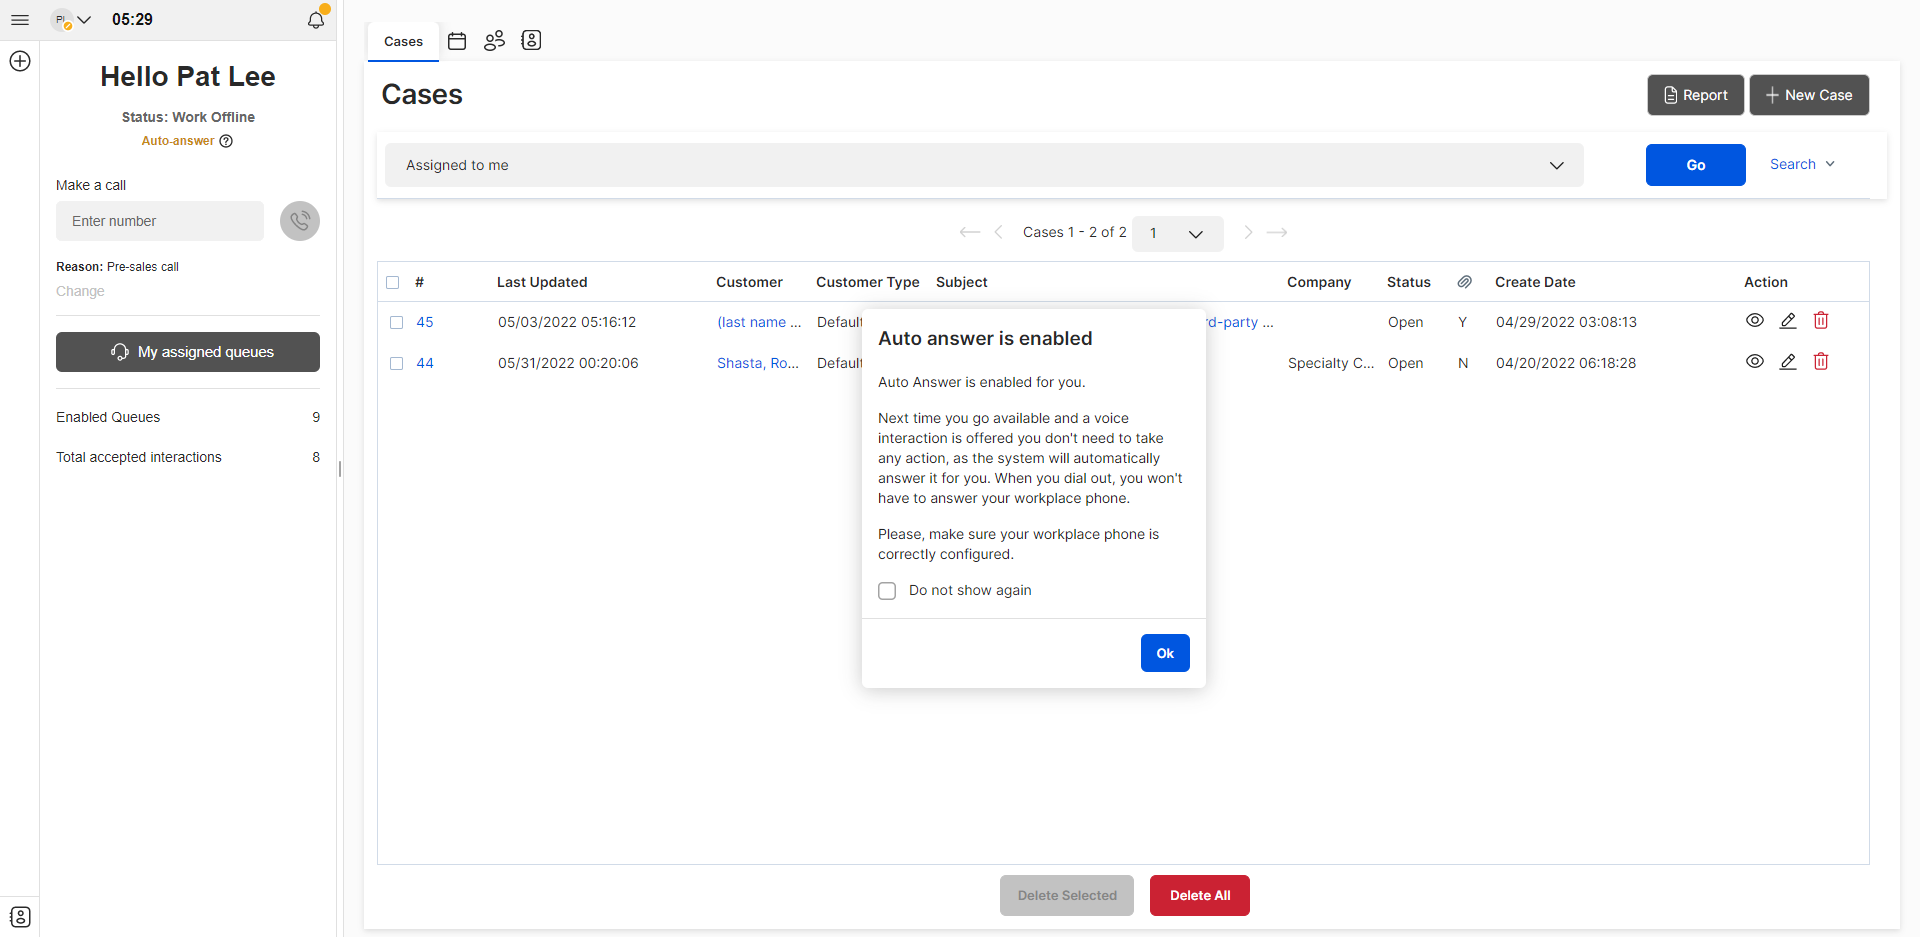This screenshot has width=1920, height=937.
Task: Tick the checkbox for case 45
Action: [397, 323]
